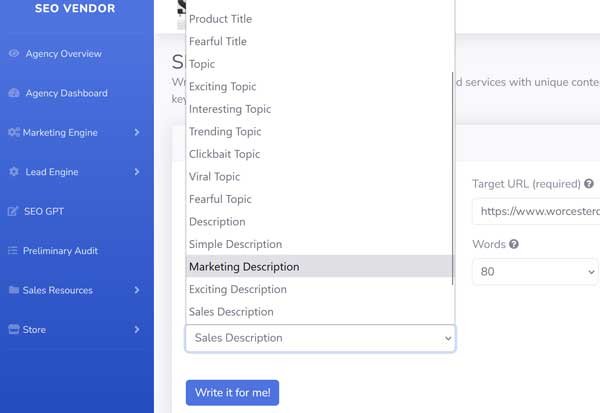Screen dimensions: 600x413
Task: Choose Marketing Description from the list
Action: tap(244, 267)
